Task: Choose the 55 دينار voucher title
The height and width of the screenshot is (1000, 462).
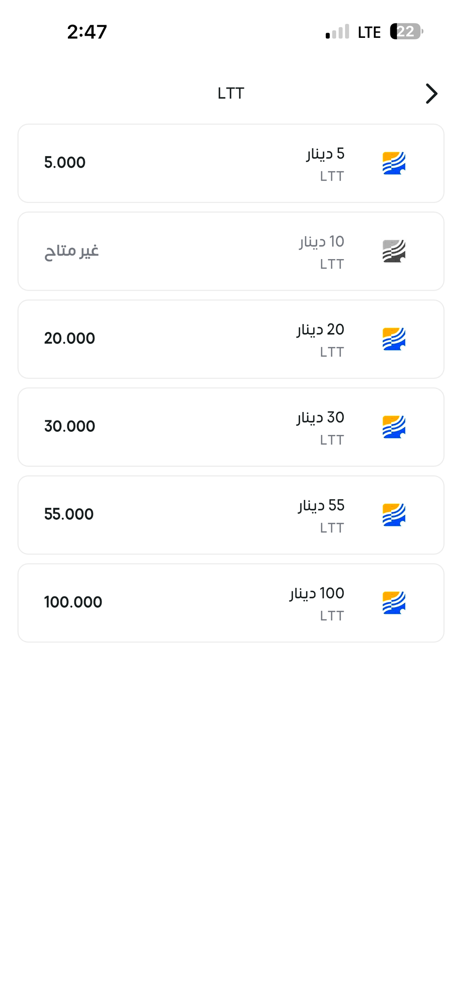Action: tap(321, 506)
